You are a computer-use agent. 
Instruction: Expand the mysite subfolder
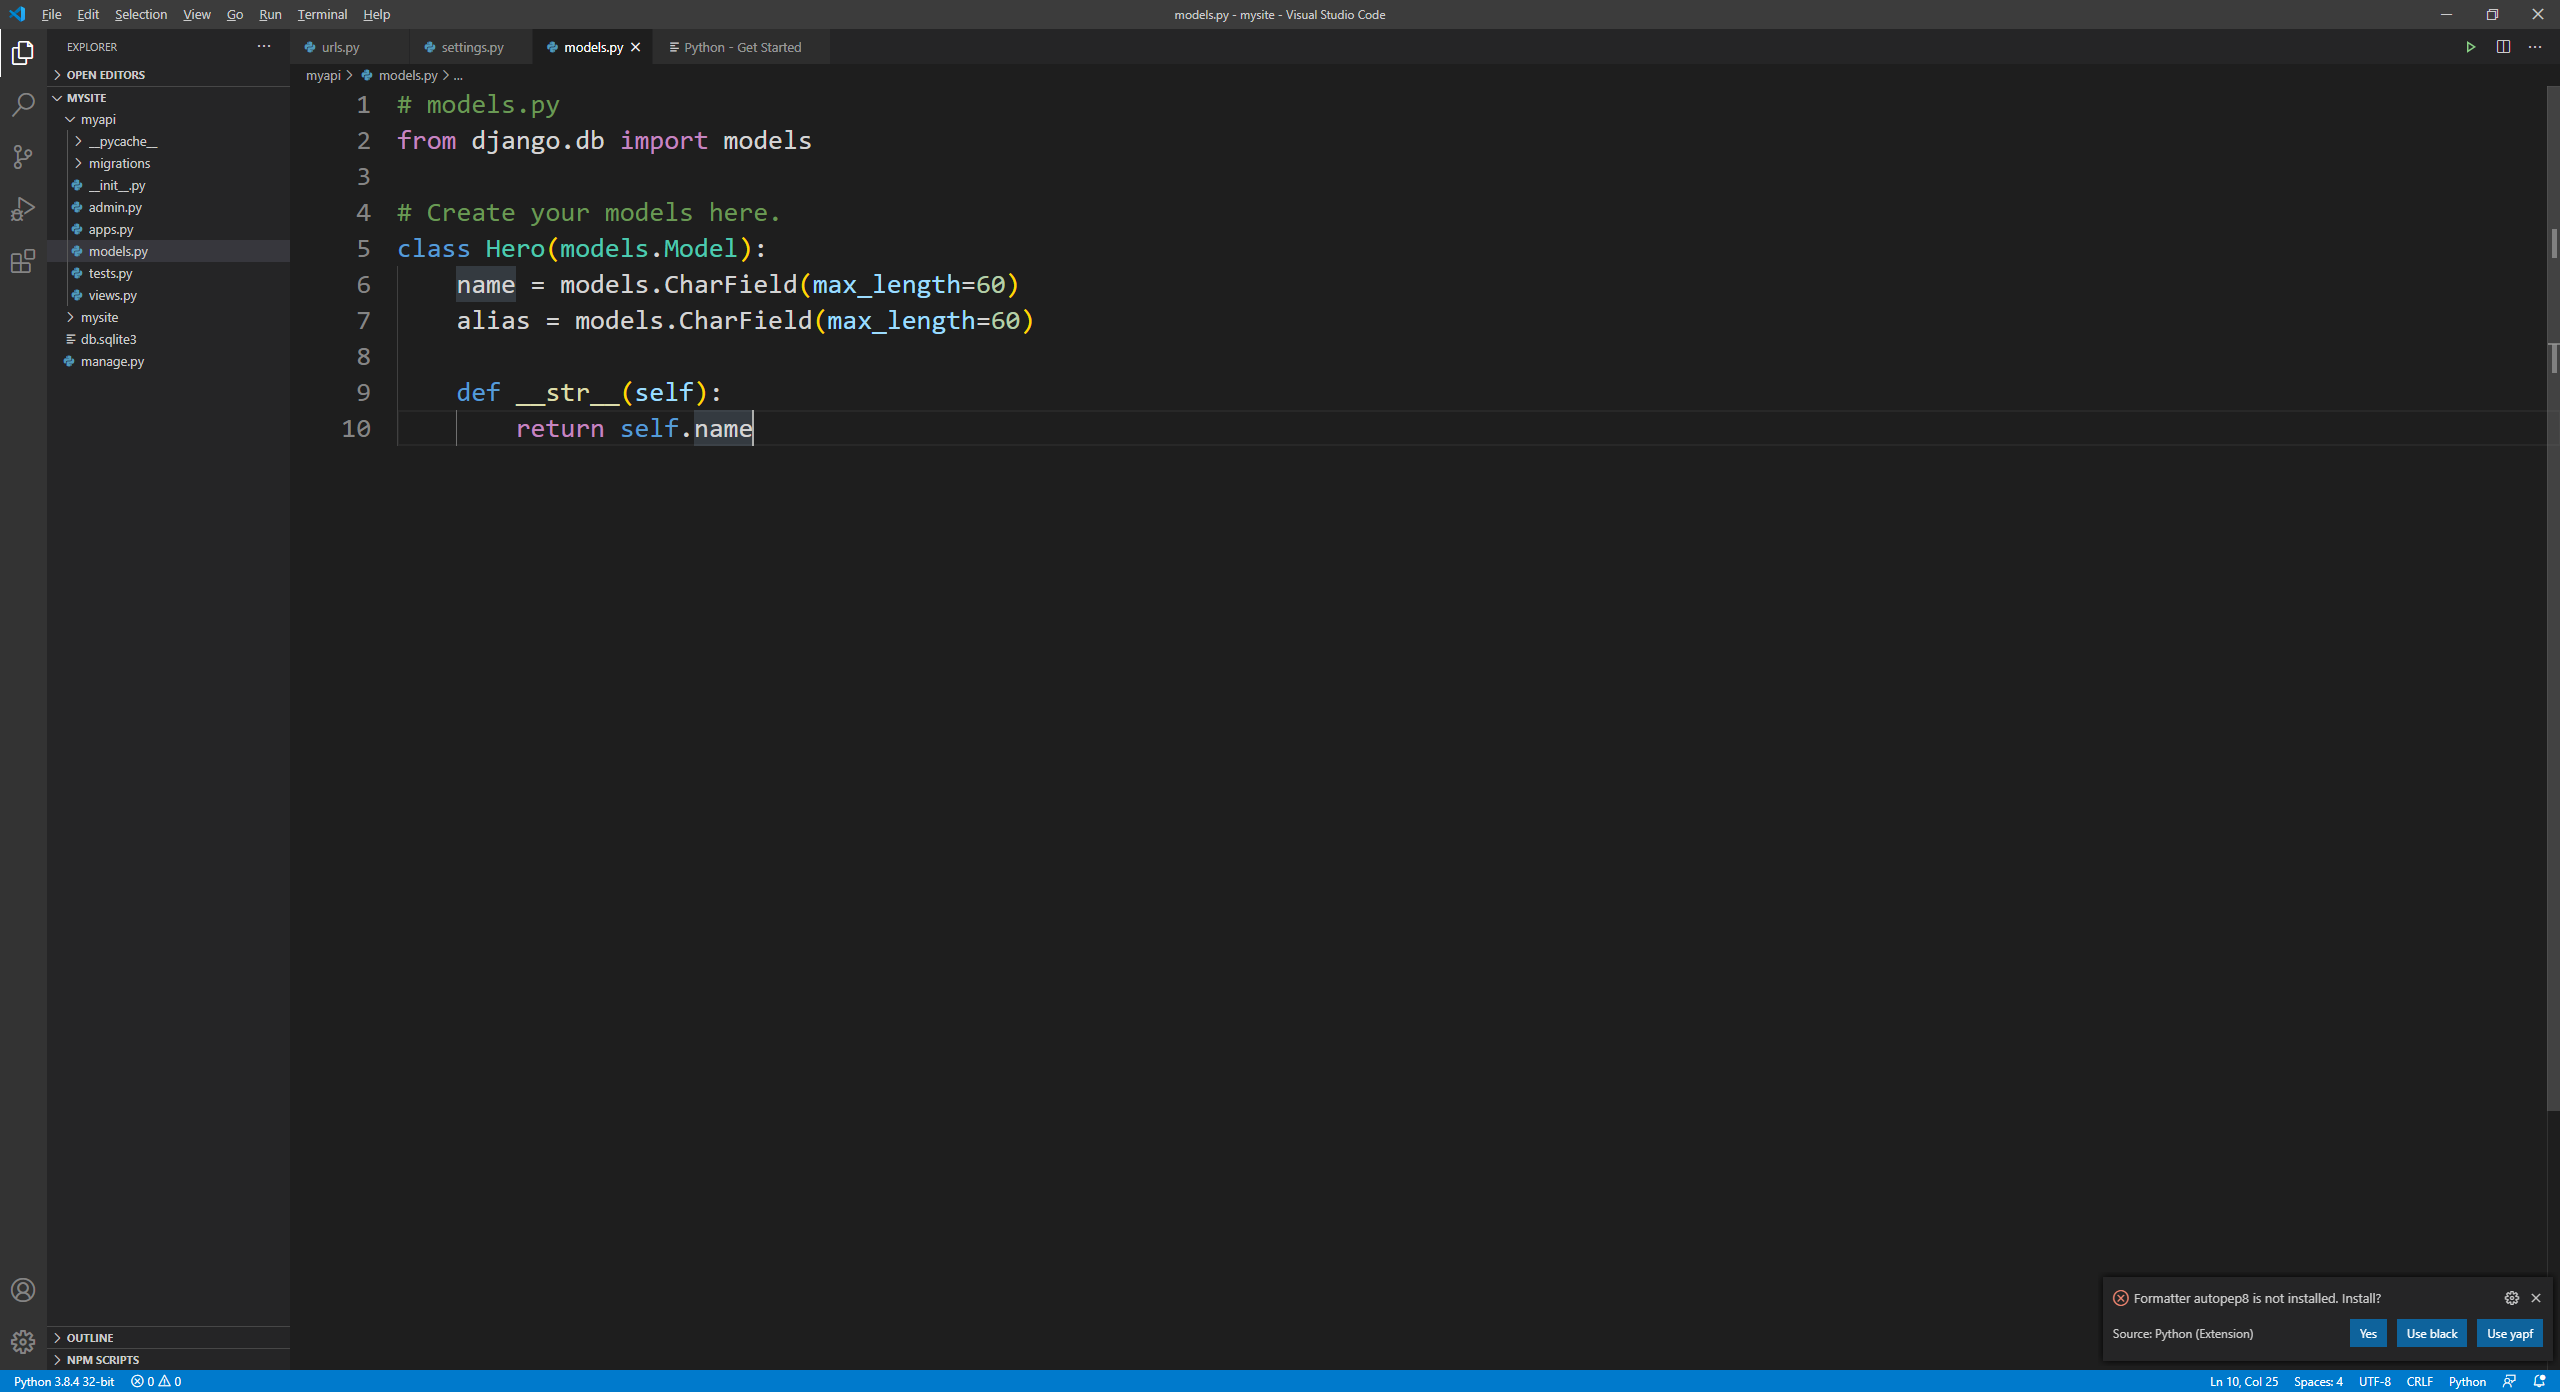[168, 317]
